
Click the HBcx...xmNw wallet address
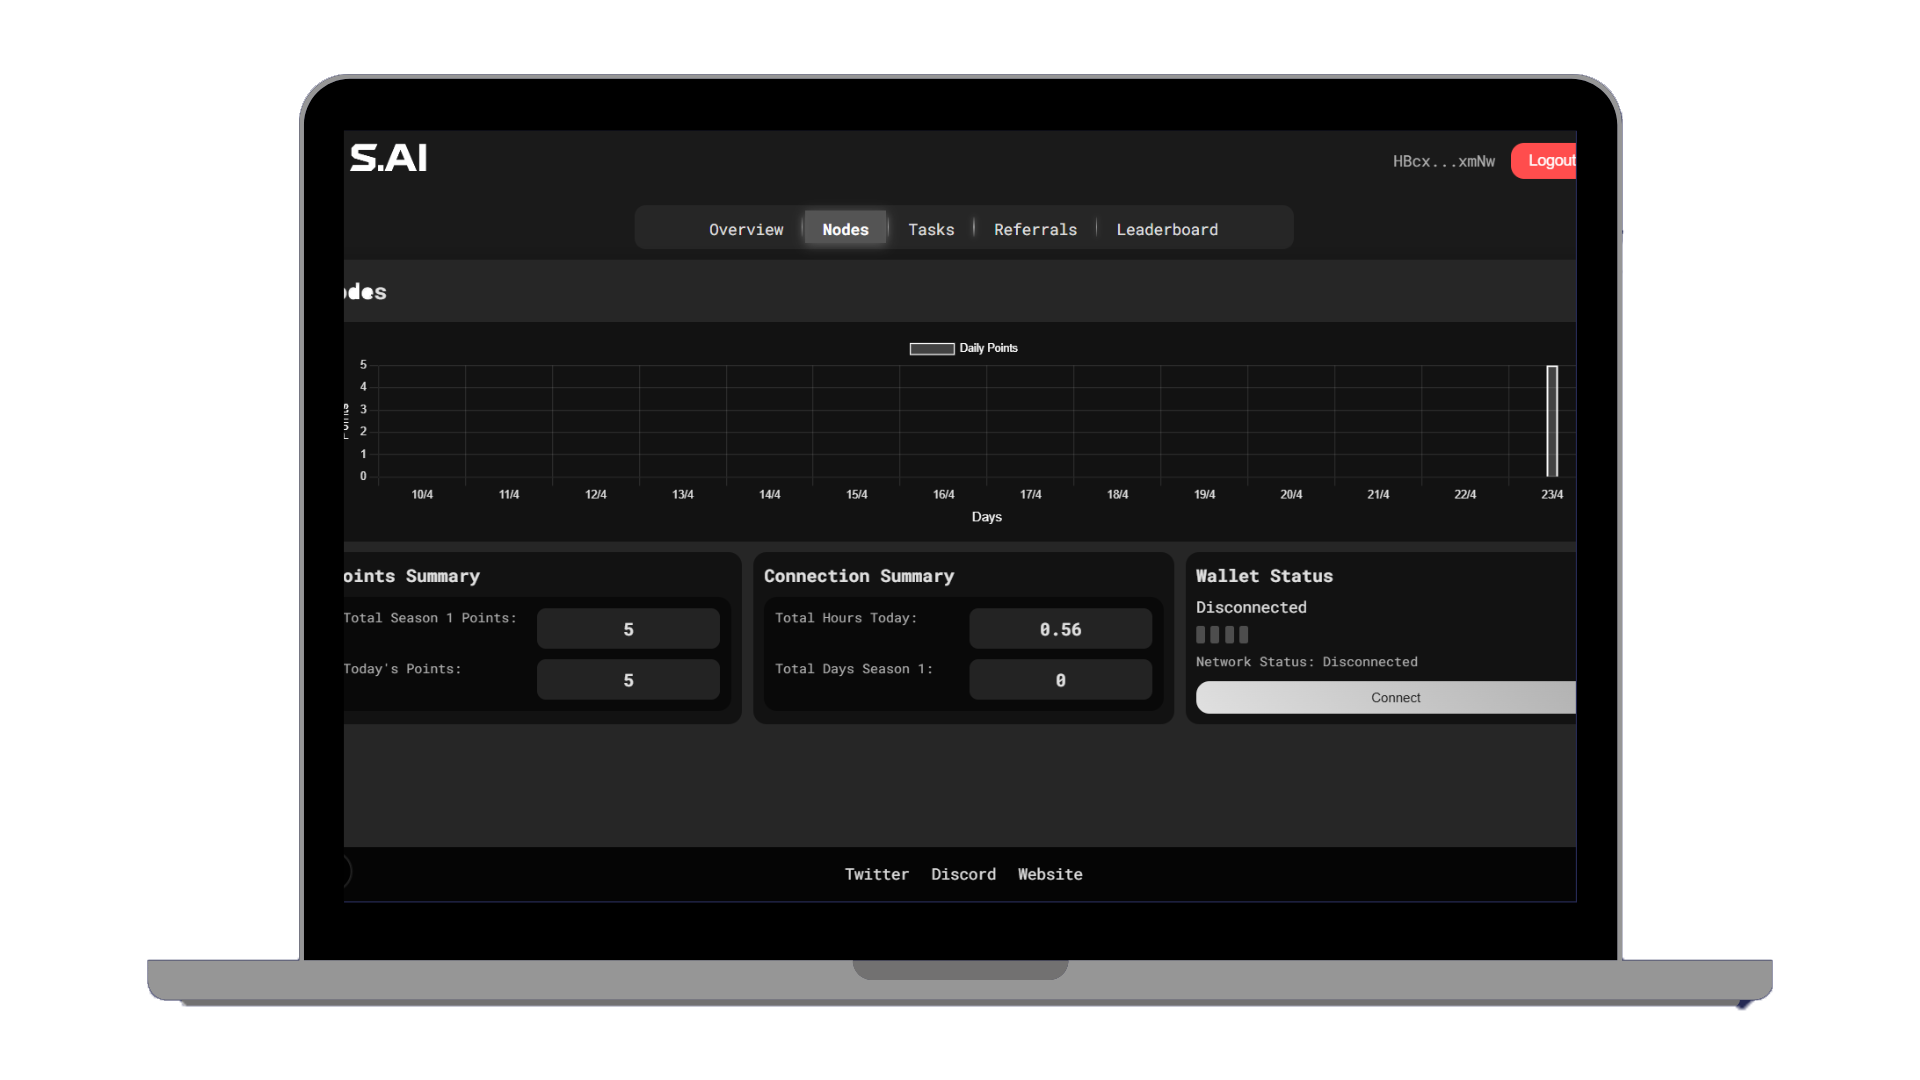click(1443, 161)
